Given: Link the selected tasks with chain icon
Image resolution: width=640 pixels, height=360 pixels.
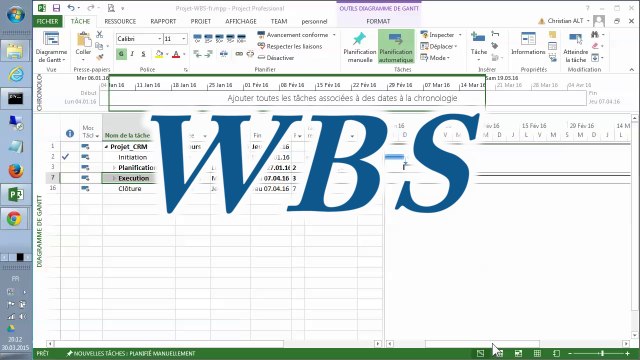Looking at the screenshot, I should [239, 54].
